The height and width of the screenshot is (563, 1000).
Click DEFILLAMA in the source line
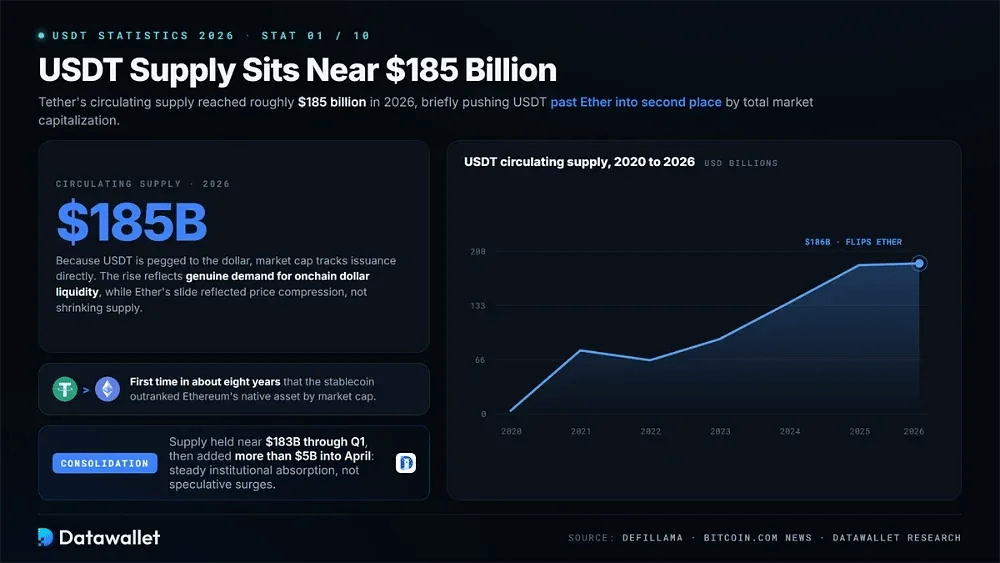pyautogui.click(x=652, y=538)
